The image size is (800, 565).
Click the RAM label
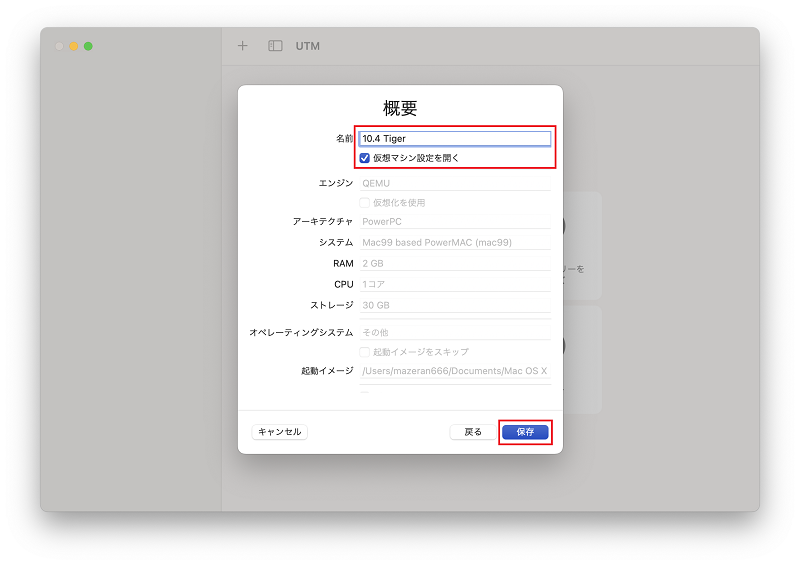(343, 263)
